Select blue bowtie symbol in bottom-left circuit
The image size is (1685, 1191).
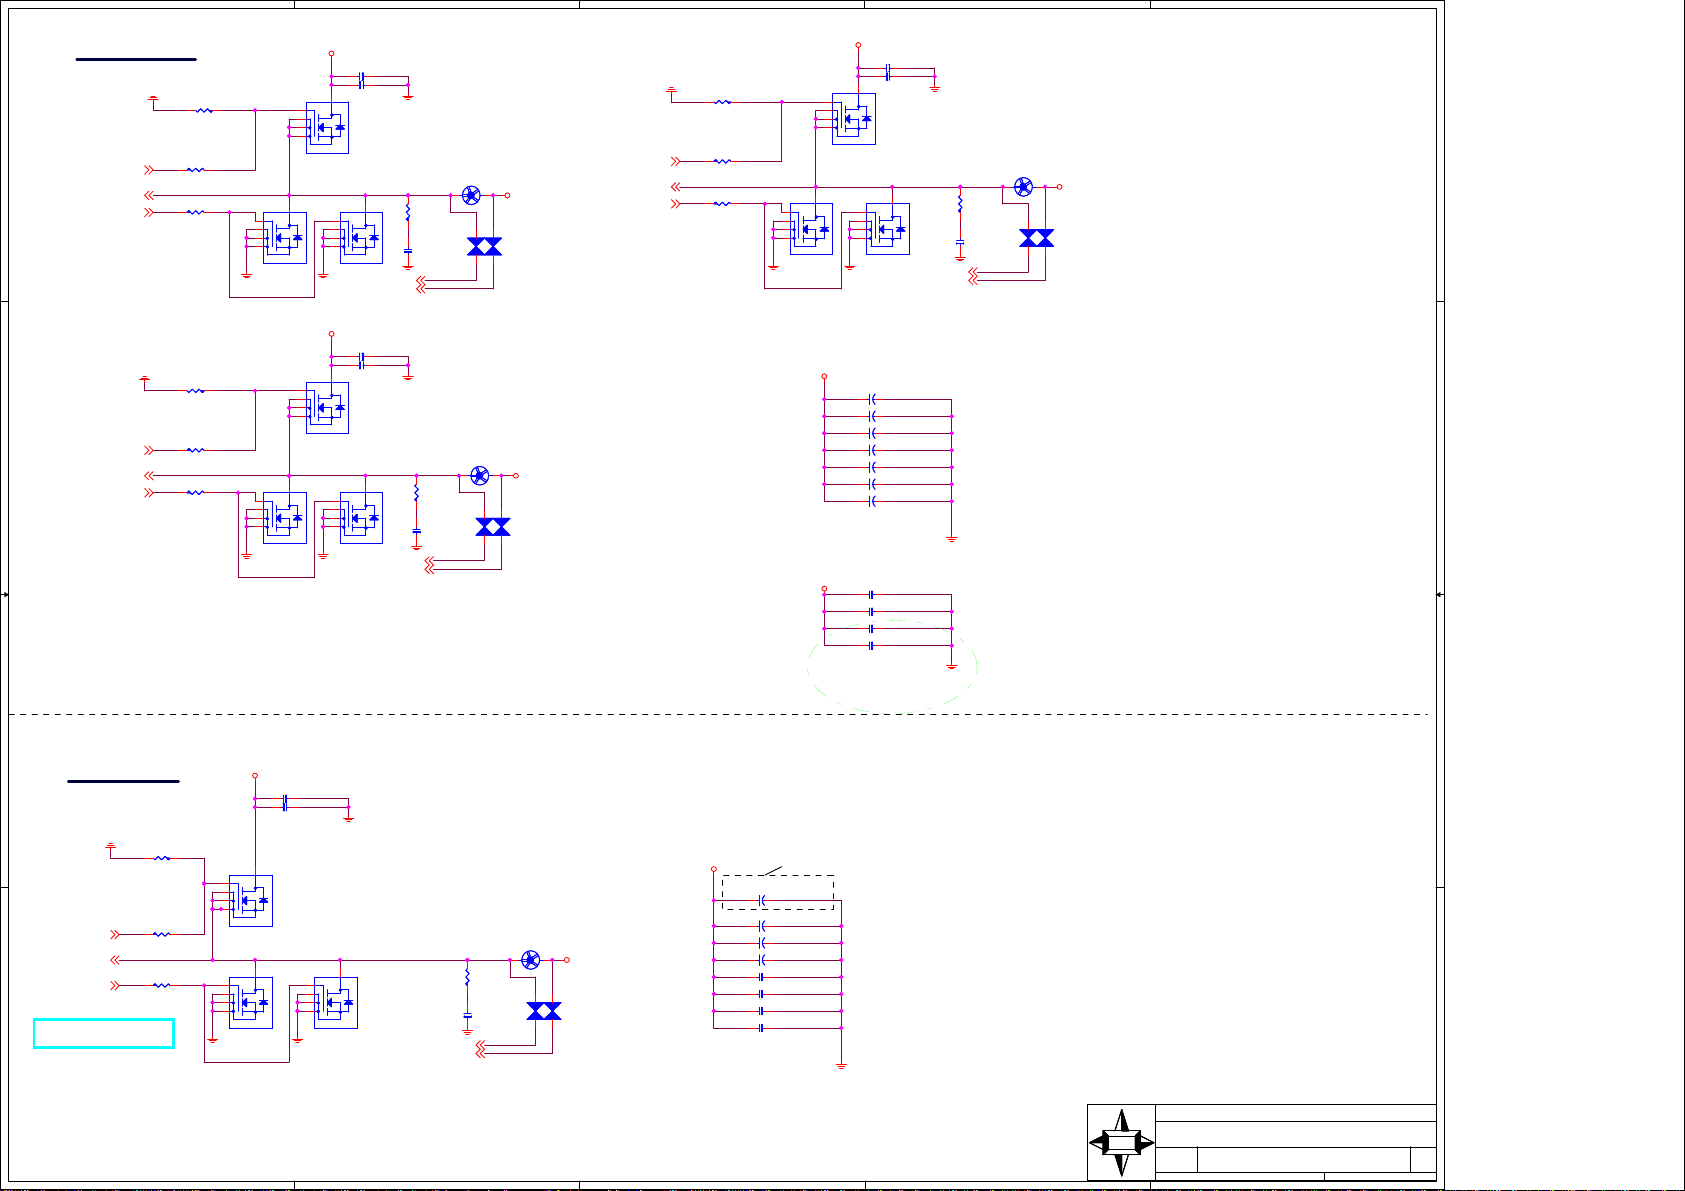544,1011
